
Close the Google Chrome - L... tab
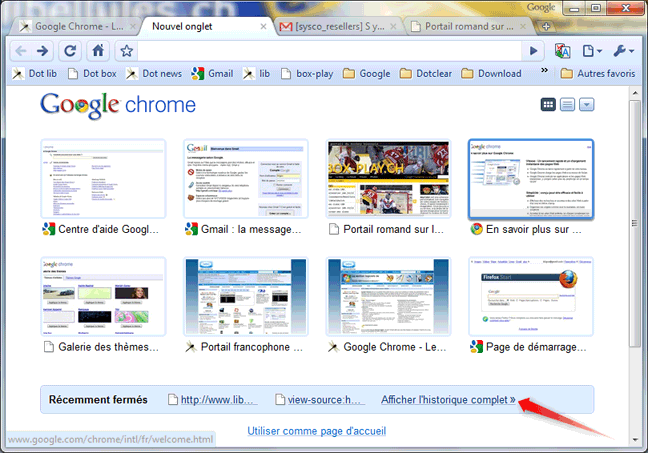133,26
